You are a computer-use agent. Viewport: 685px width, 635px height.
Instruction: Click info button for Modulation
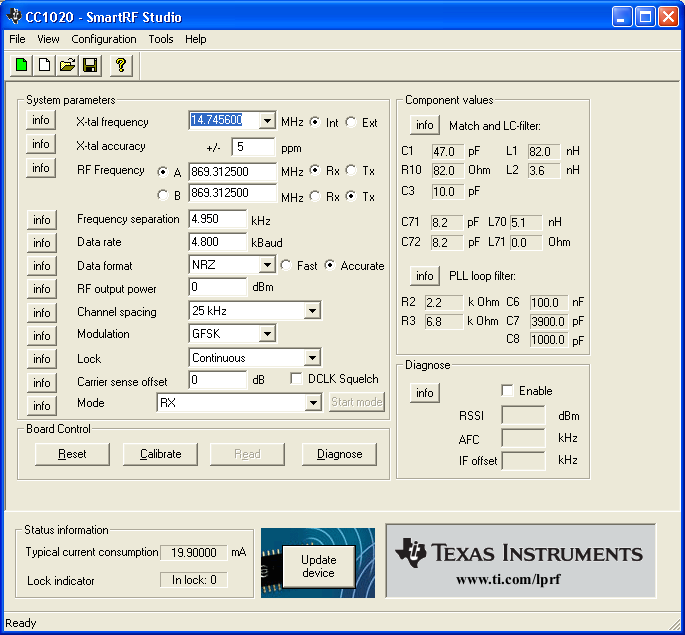pos(42,336)
